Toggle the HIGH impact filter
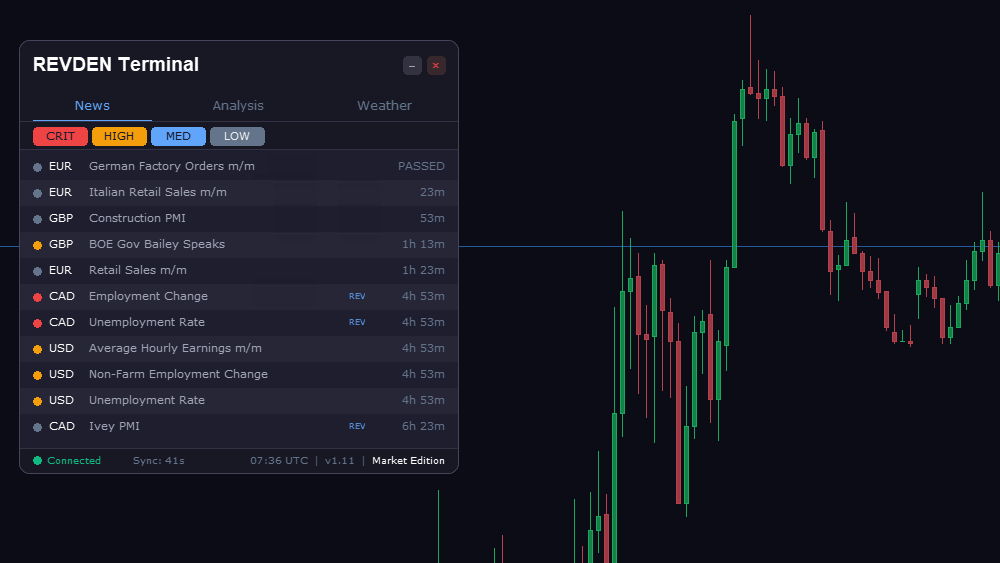Screen dimensions: 1000x563 pos(119,136)
